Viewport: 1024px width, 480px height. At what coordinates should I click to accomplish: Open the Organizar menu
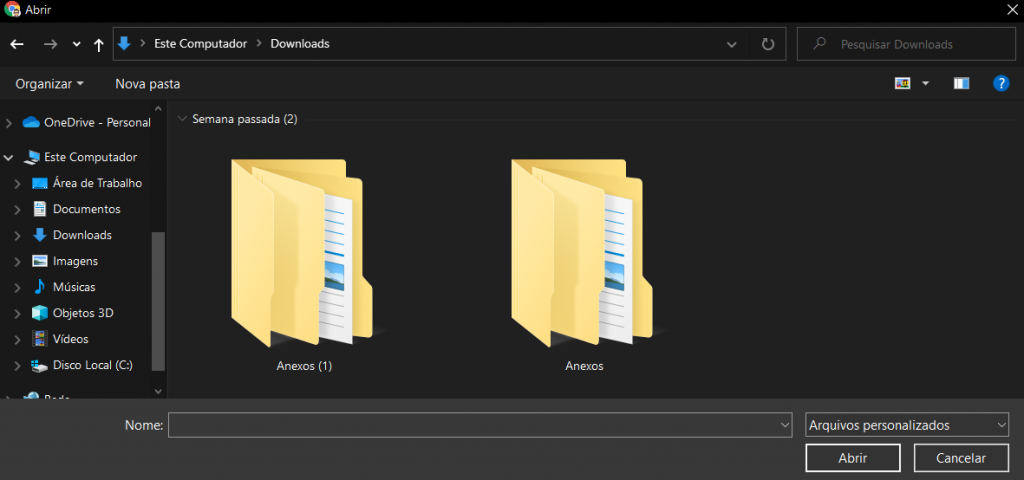coord(50,84)
